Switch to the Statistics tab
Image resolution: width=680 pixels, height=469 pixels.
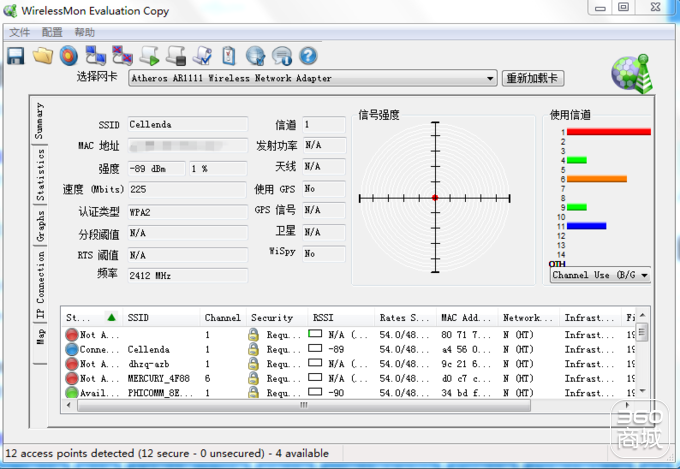[x=40, y=174]
